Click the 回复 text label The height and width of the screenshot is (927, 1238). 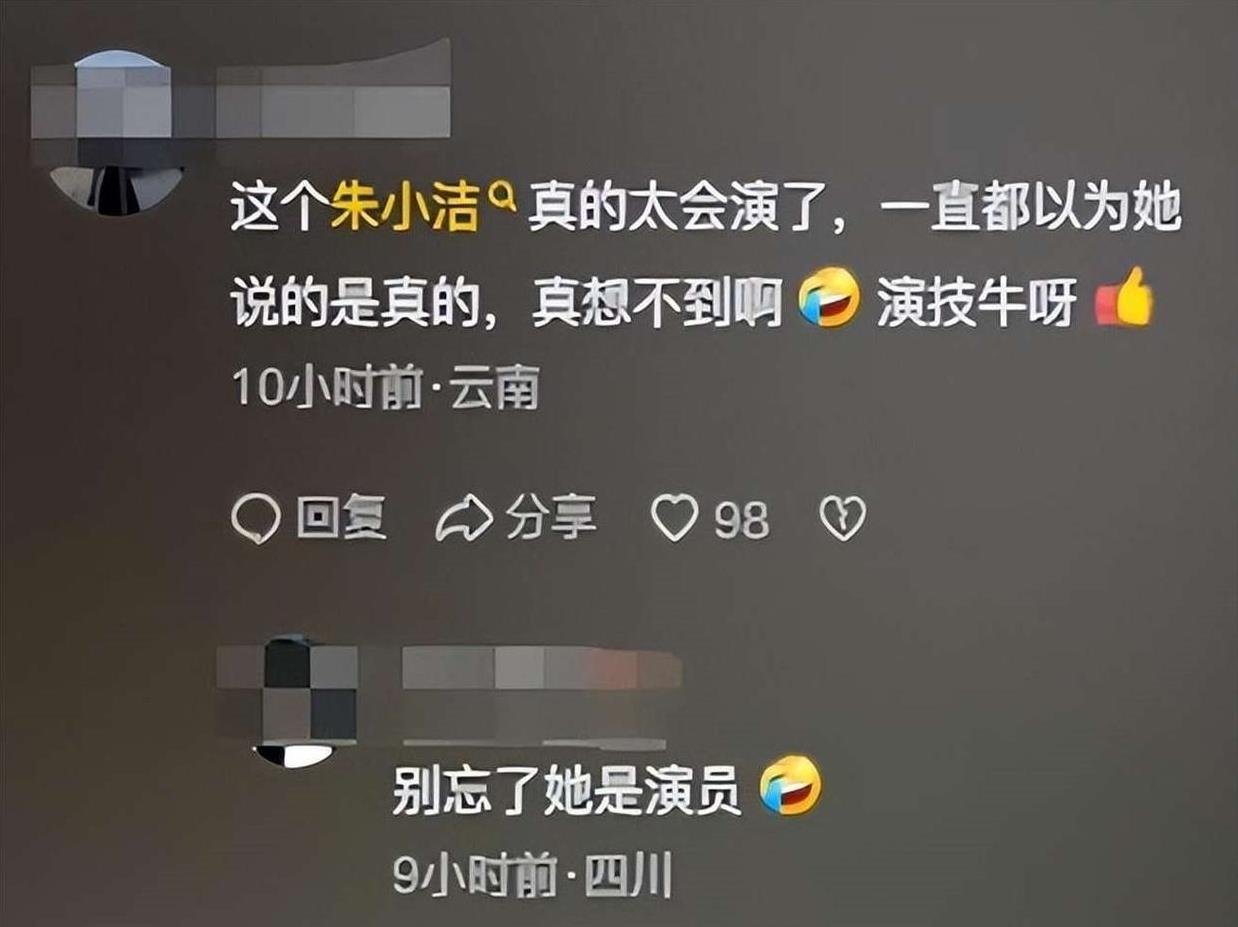click(x=340, y=519)
